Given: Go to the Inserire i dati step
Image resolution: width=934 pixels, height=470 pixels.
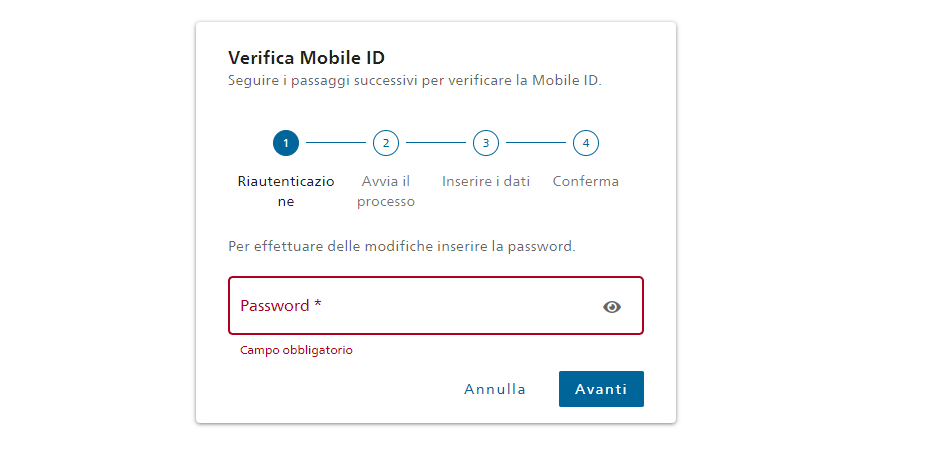Looking at the screenshot, I should [486, 181].
